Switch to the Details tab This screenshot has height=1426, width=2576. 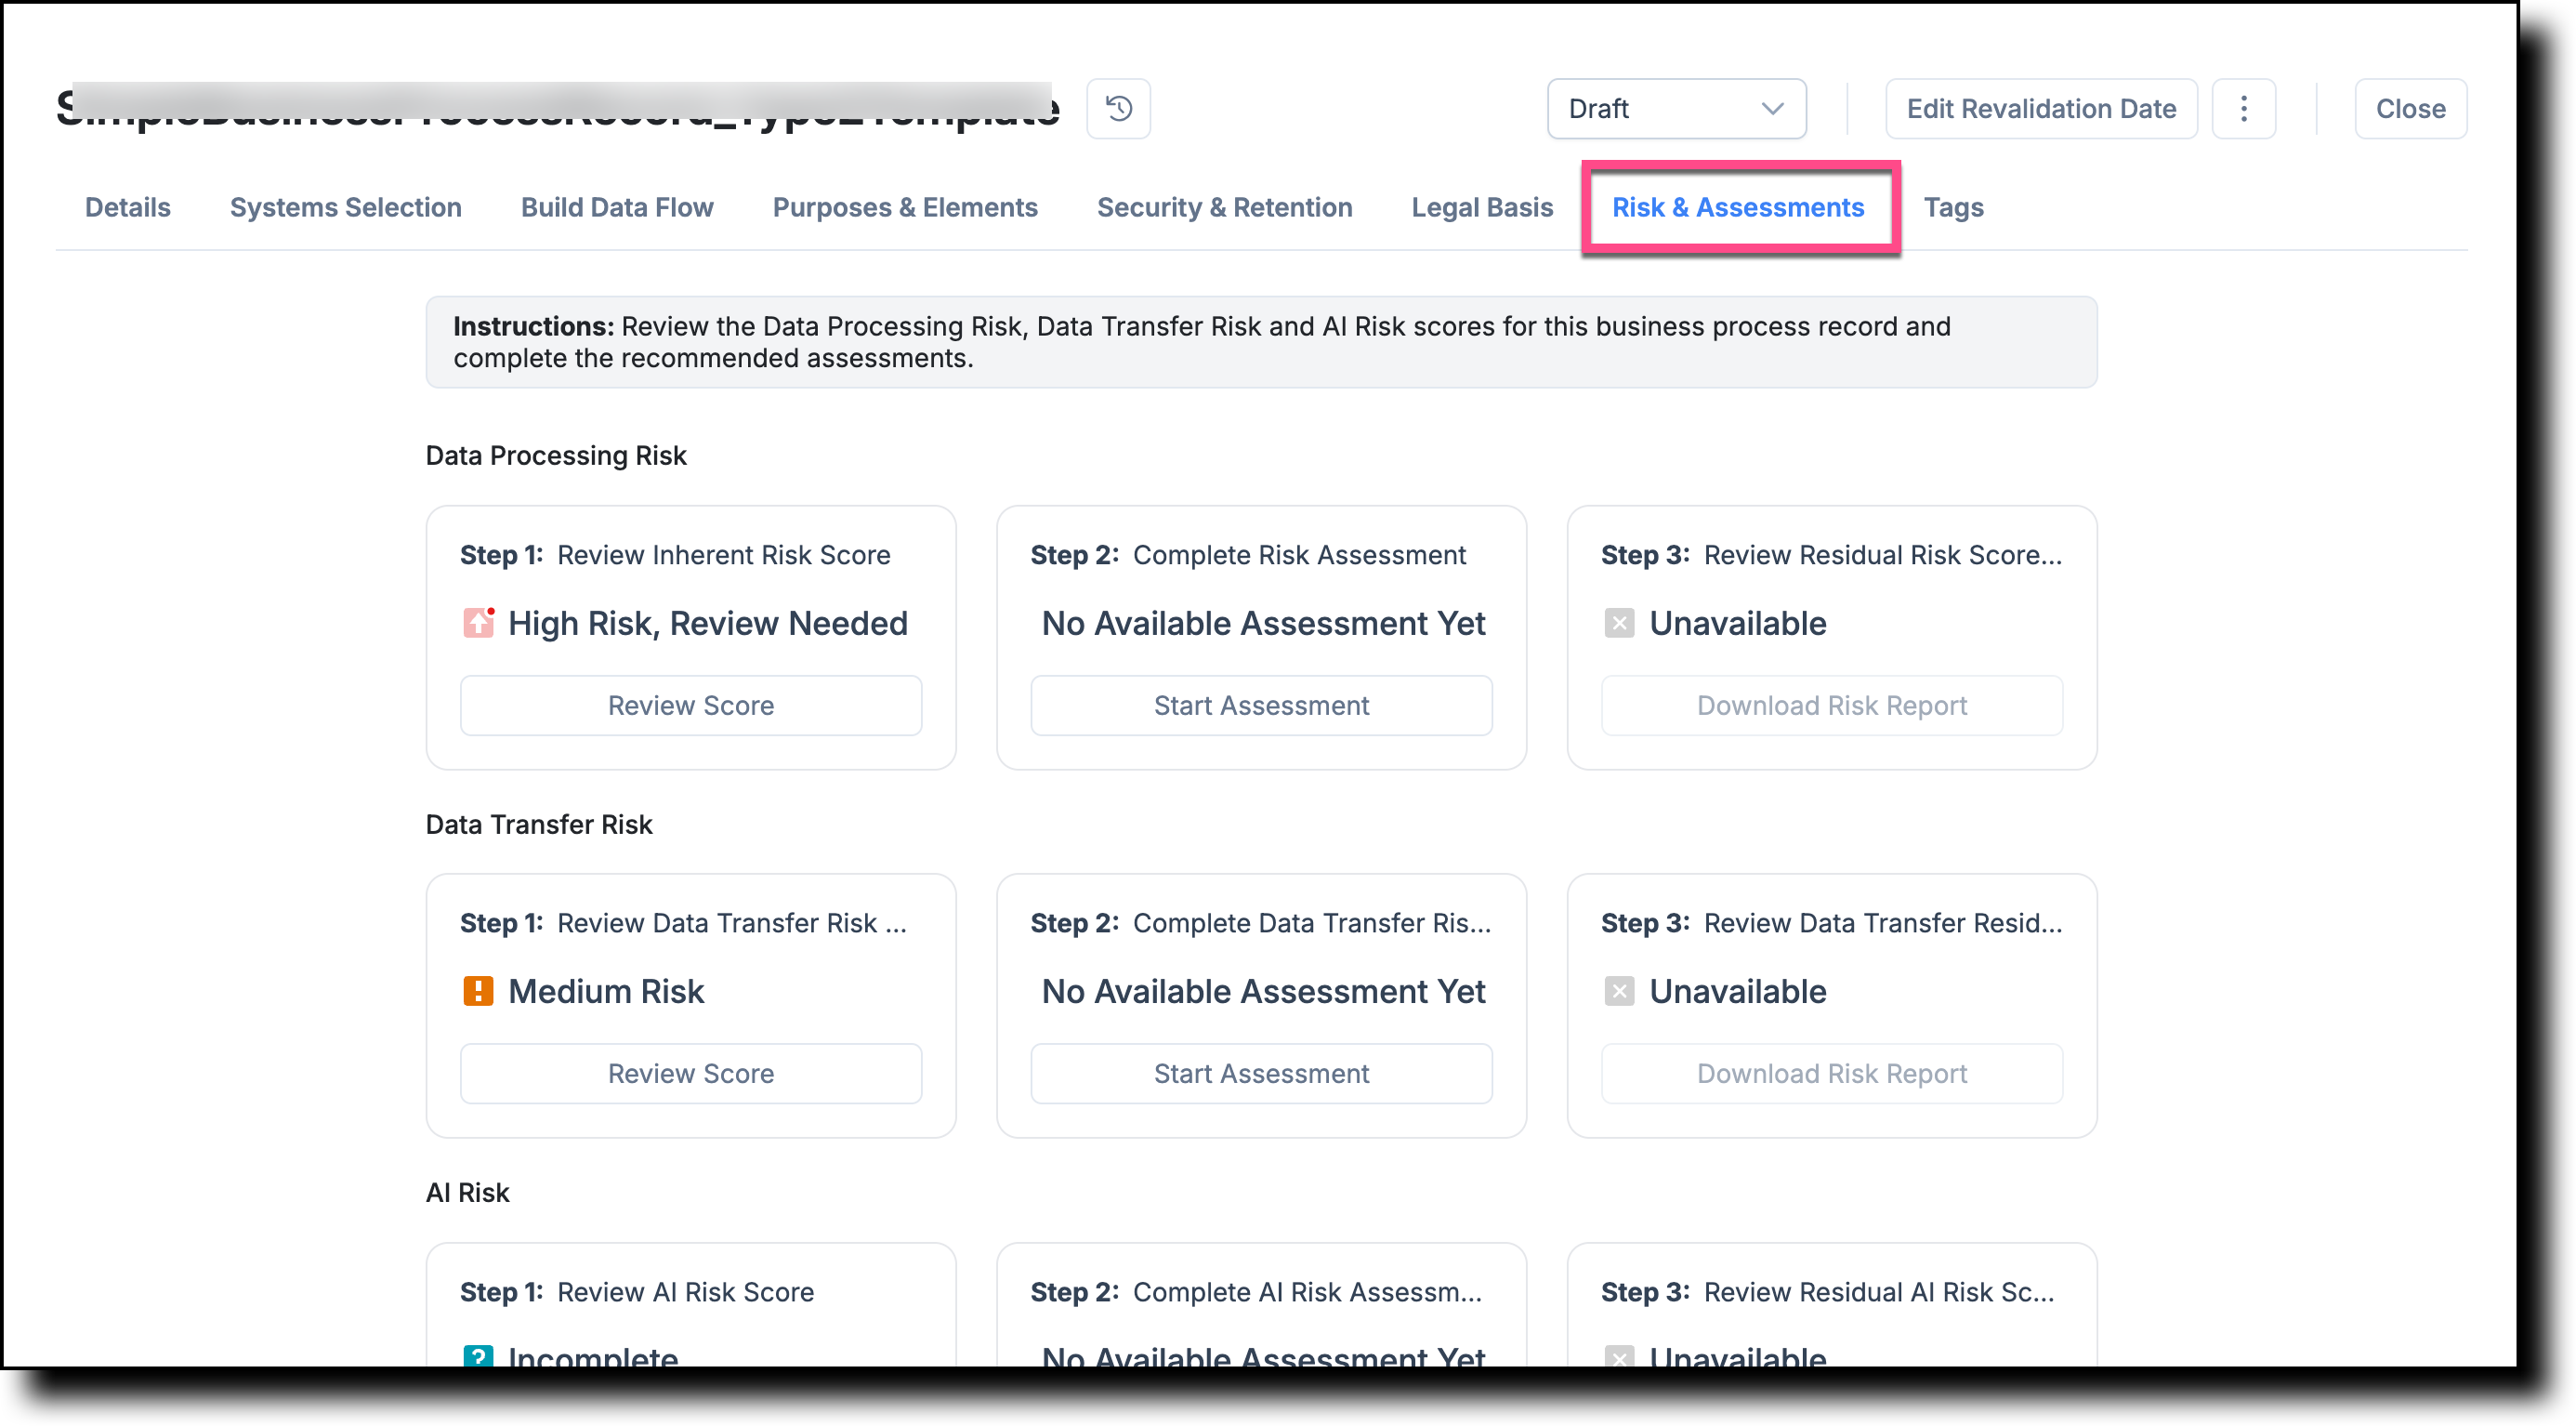127,207
